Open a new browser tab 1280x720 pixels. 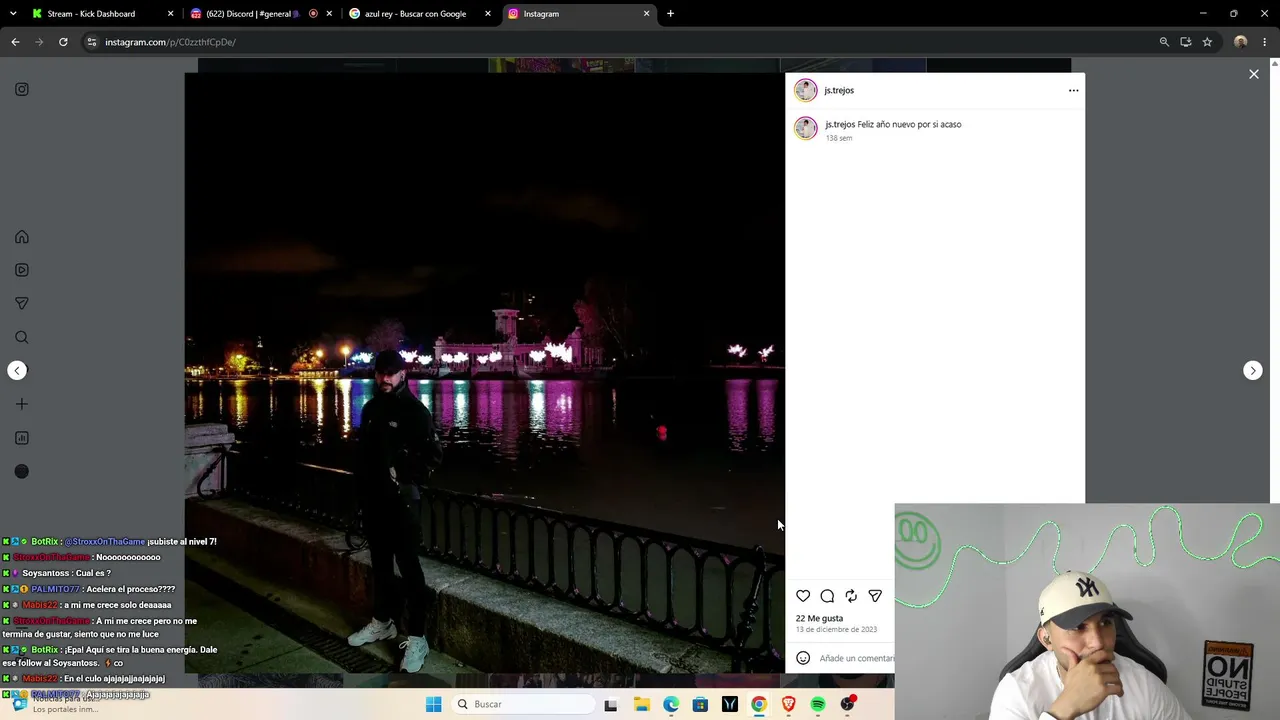click(670, 14)
